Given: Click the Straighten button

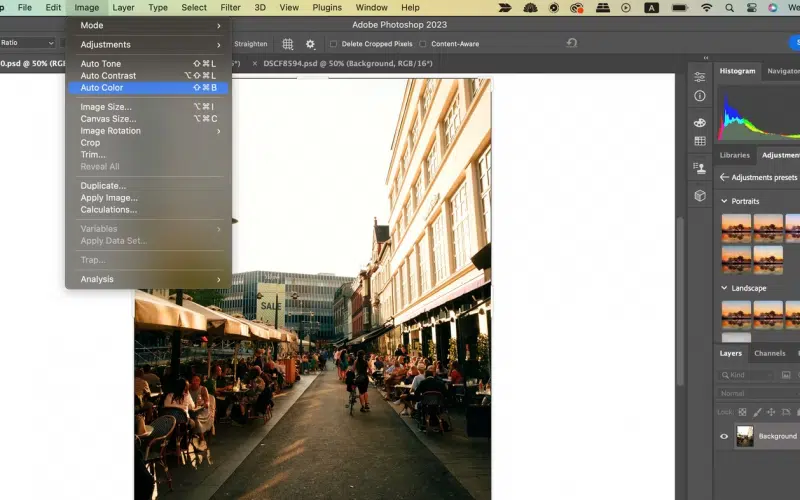Looking at the screenshot, I should [250, 44].
